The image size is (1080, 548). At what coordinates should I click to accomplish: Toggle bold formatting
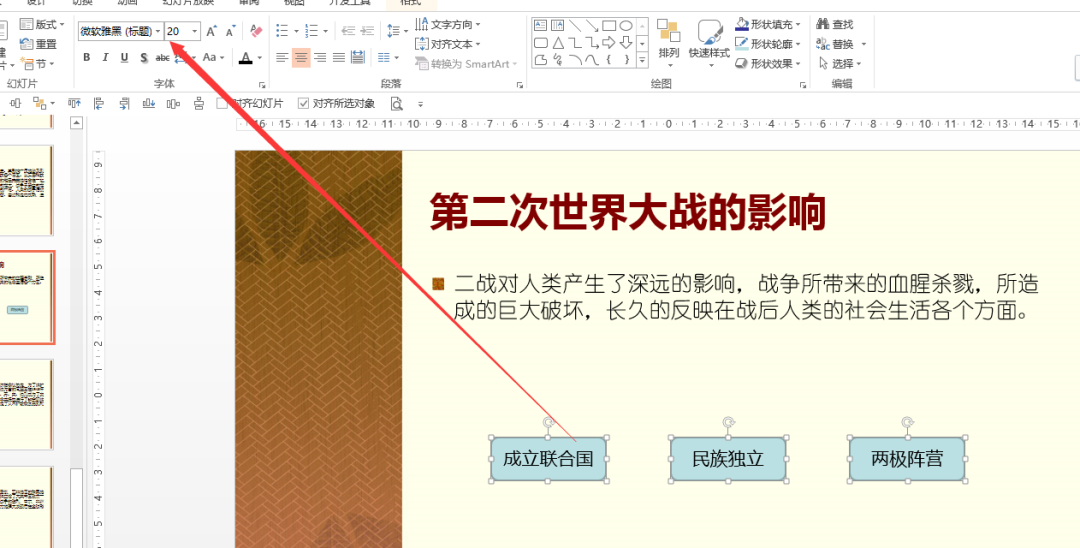click(87, 58)
